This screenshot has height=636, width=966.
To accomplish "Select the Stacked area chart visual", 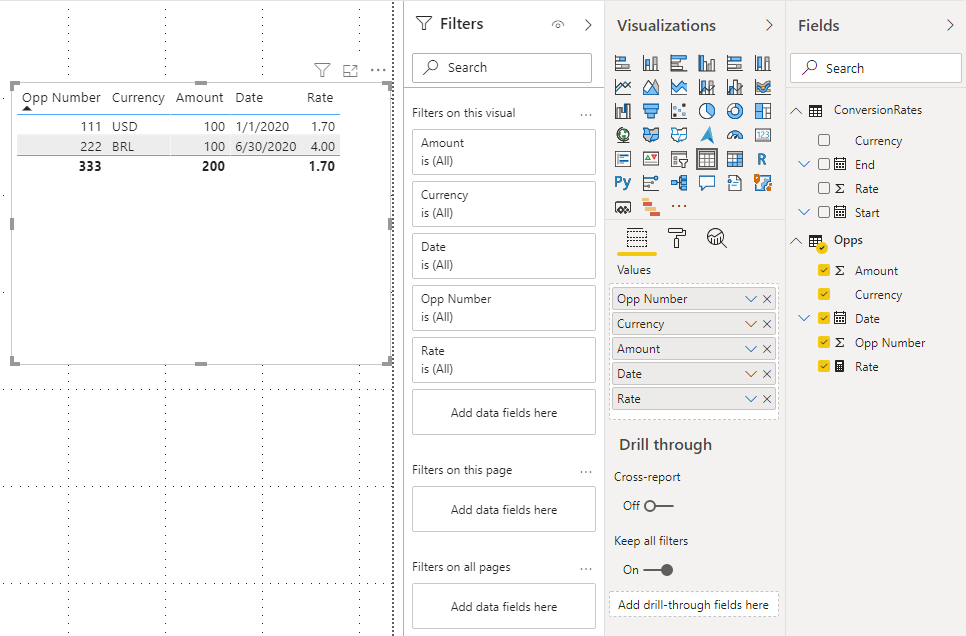I will coord(678,87).
